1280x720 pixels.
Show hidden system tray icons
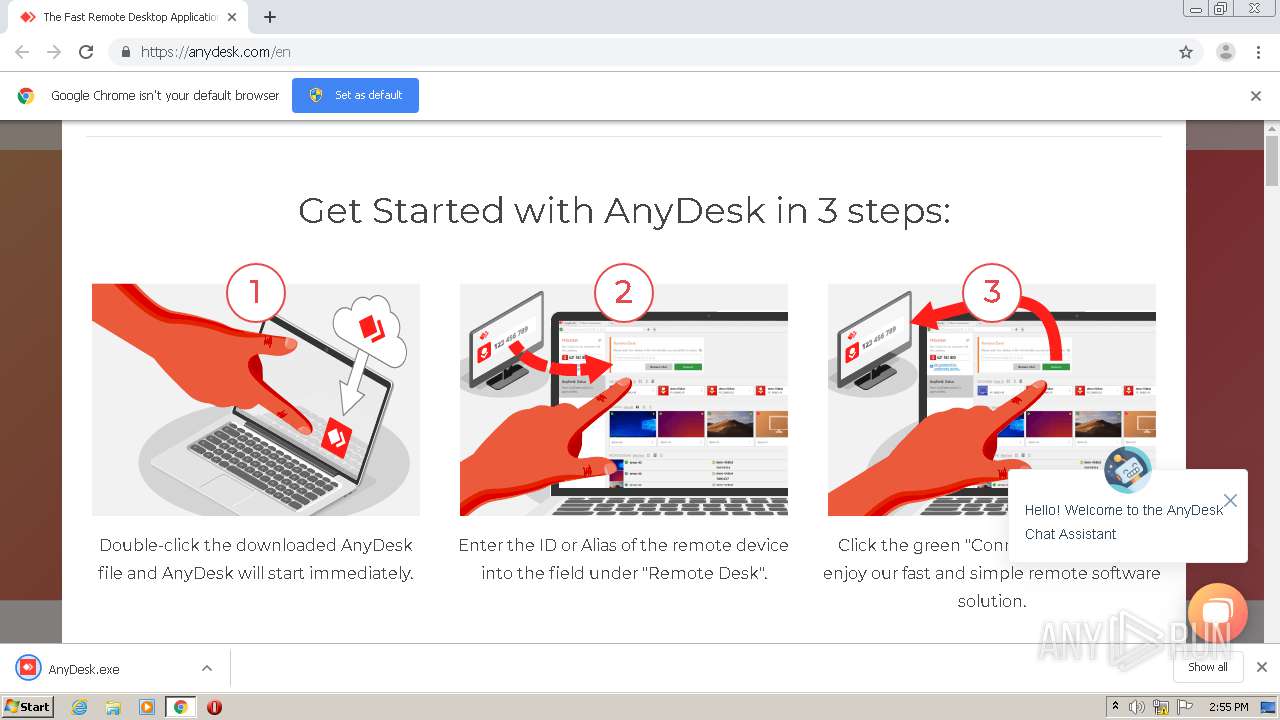click(1116, 707)
